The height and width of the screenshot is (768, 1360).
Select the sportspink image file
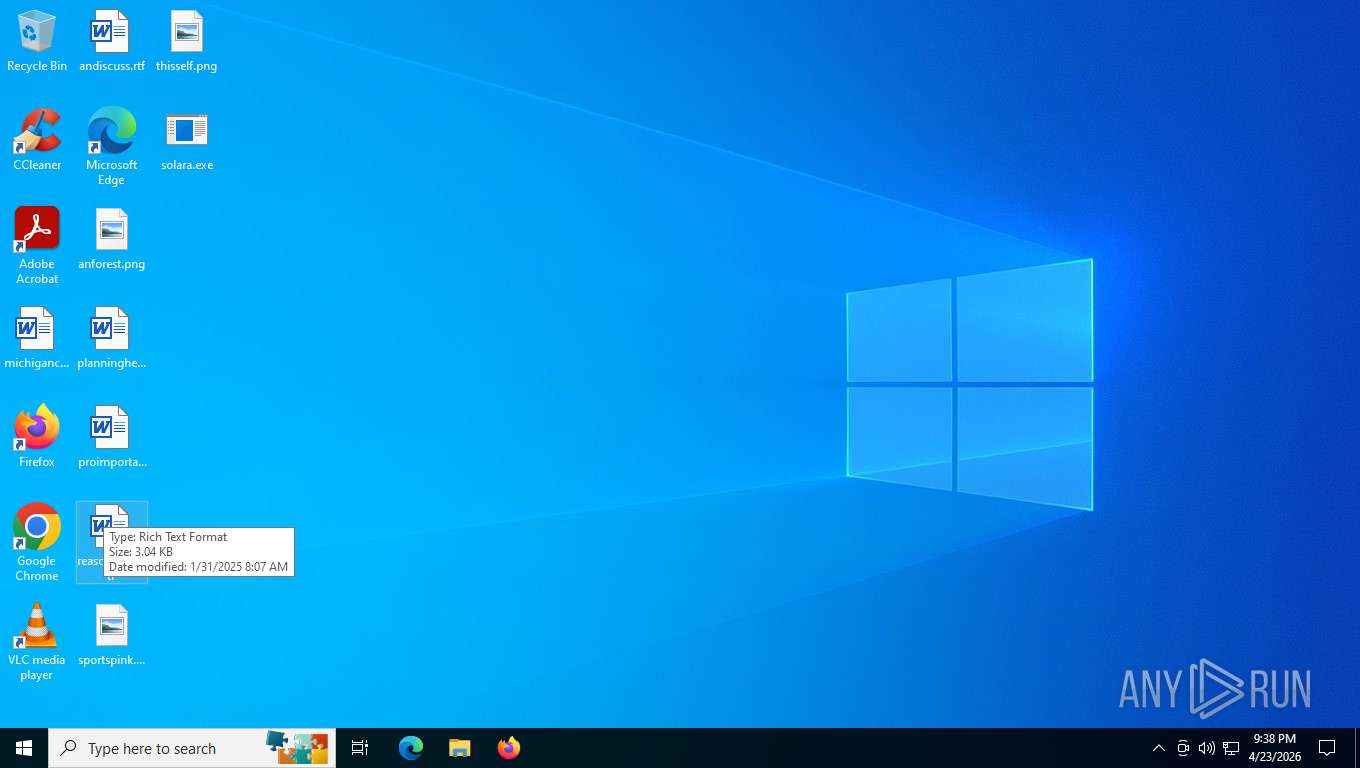(111, 635)
